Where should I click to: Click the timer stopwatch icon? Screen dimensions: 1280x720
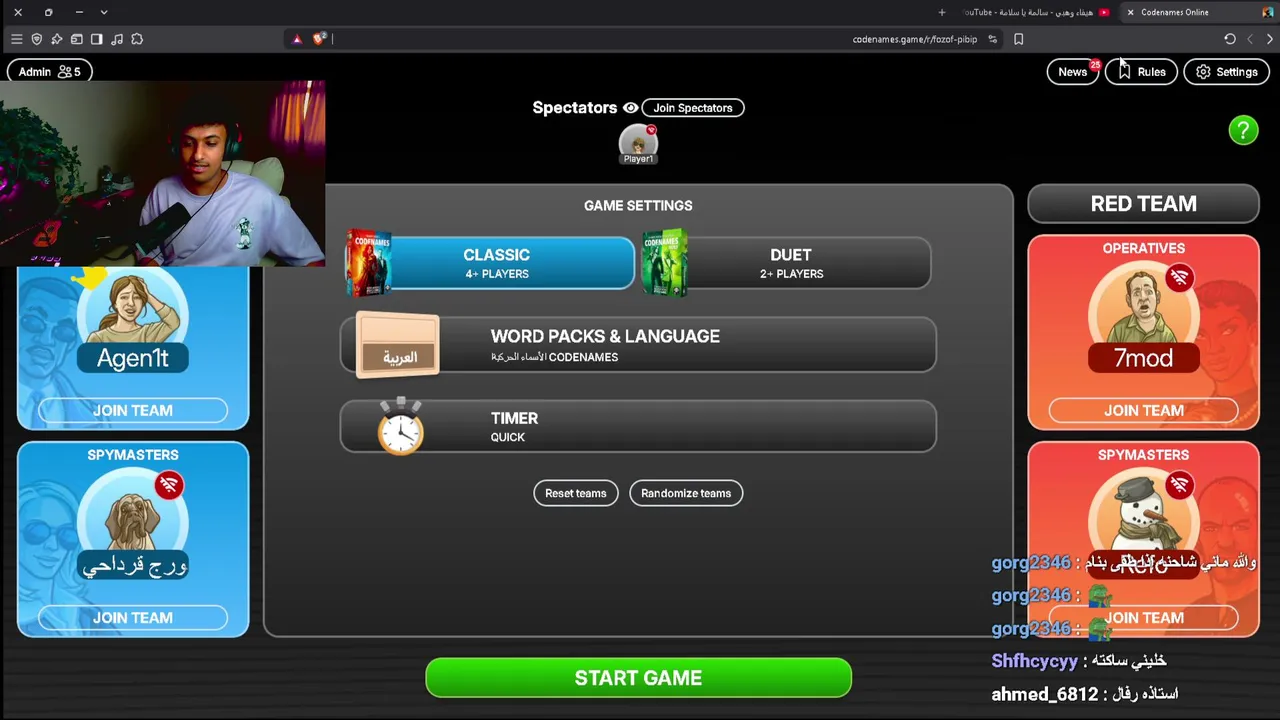401,427
